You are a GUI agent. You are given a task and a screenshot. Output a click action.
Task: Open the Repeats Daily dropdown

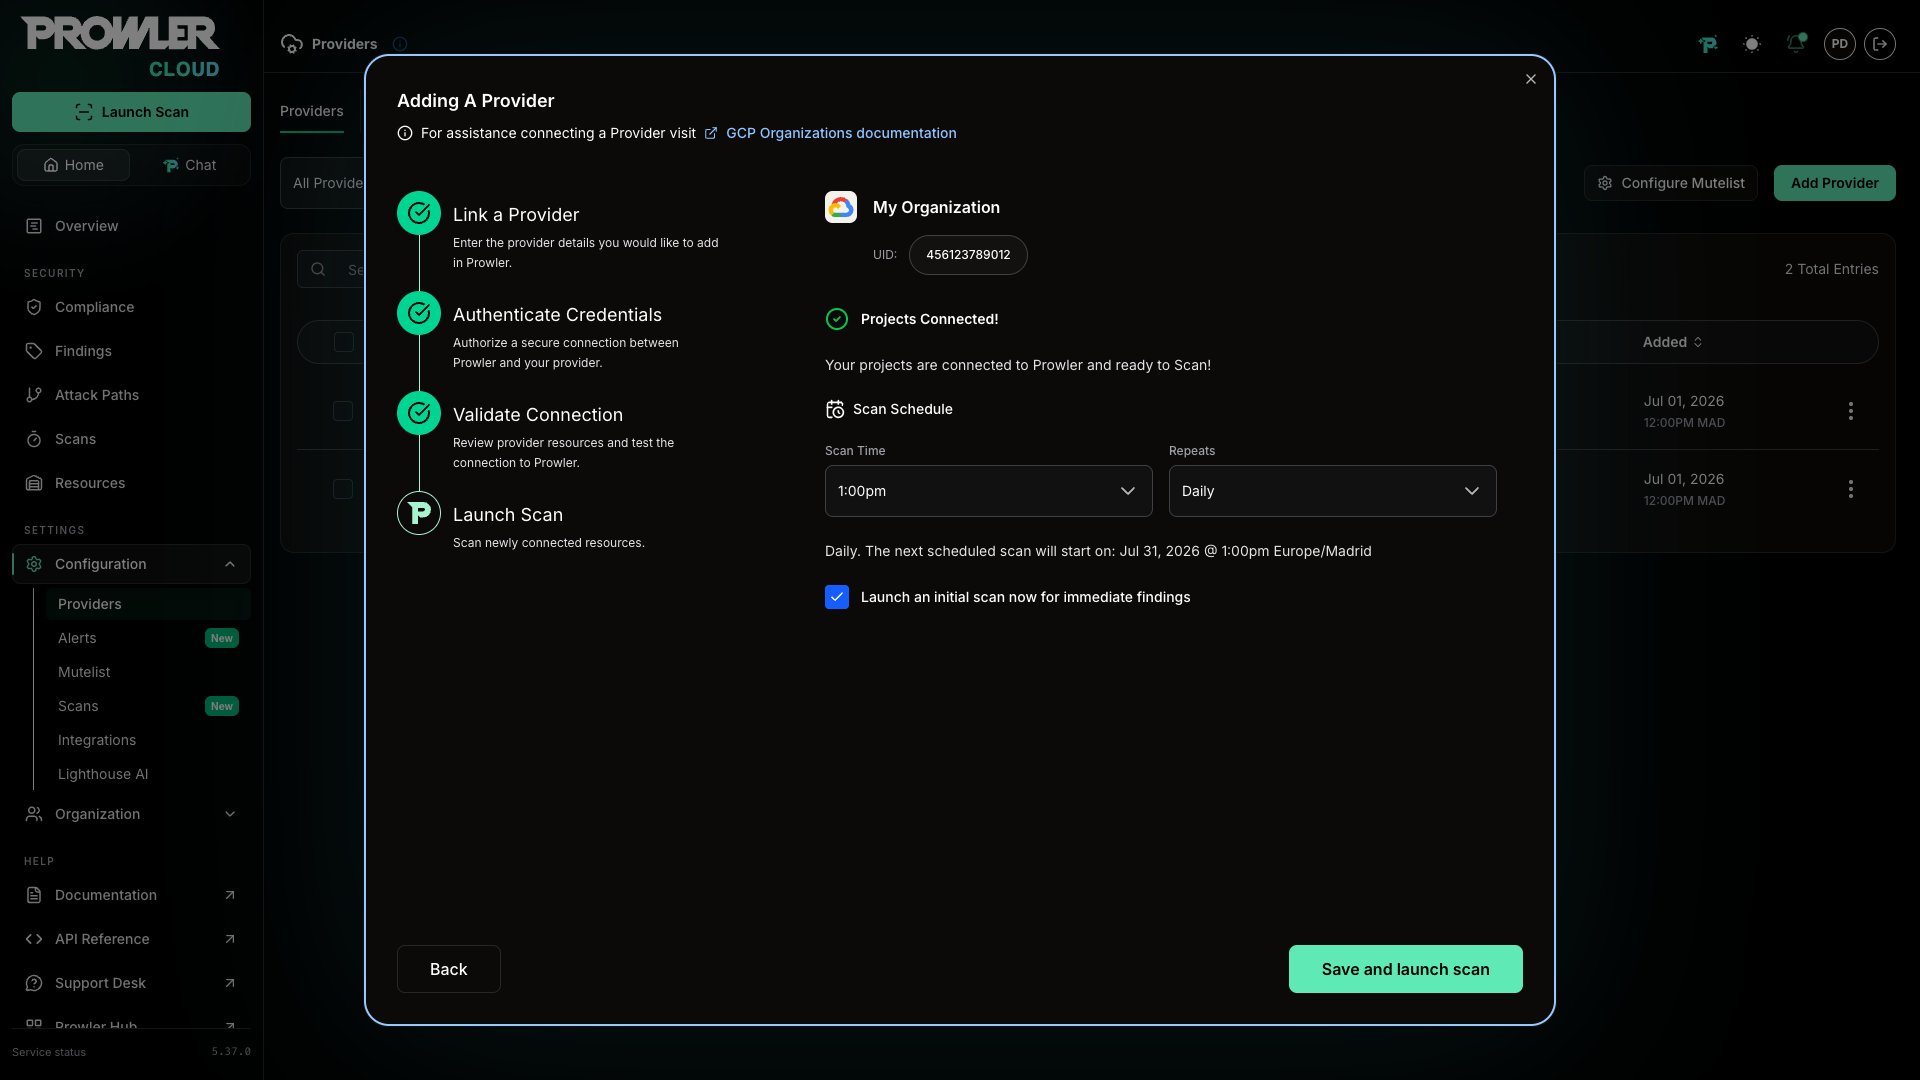pyautogui.click(x=1332, y=491)
